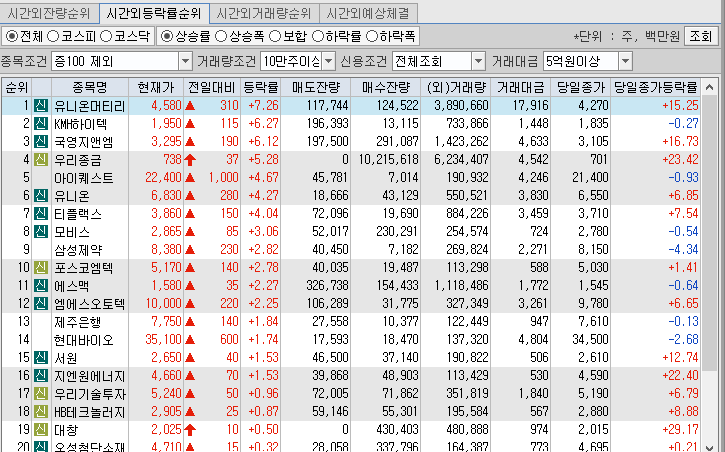The width and height of the screenshot is (725, 452).
Task: Select the 상승폭 sort radio button
Action: pos(221,36)
